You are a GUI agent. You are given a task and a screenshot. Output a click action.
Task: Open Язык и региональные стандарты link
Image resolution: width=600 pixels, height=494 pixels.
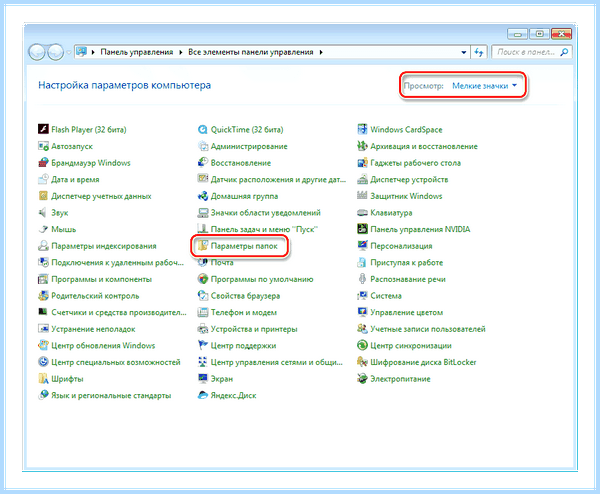point(111,396)
